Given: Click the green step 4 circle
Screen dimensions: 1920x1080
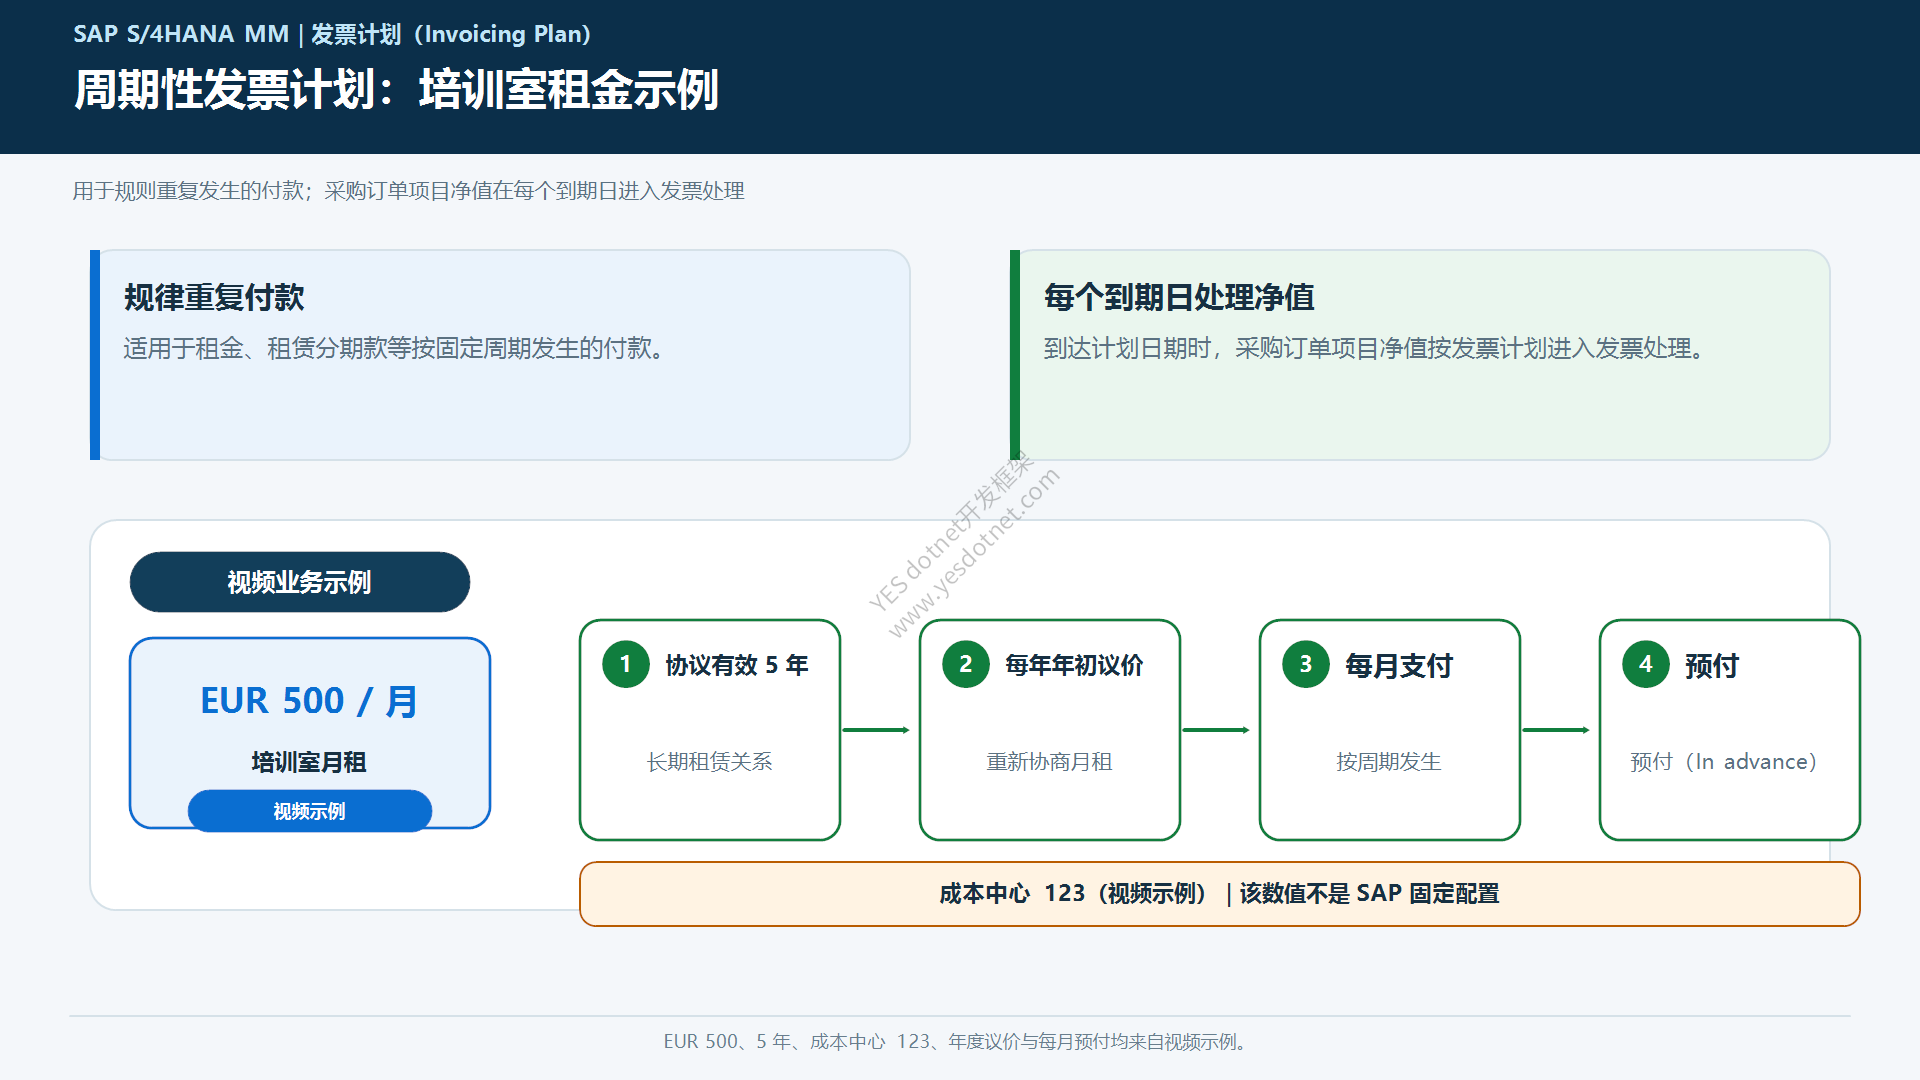Looking at the screenshot, I should click(1646, 665).
